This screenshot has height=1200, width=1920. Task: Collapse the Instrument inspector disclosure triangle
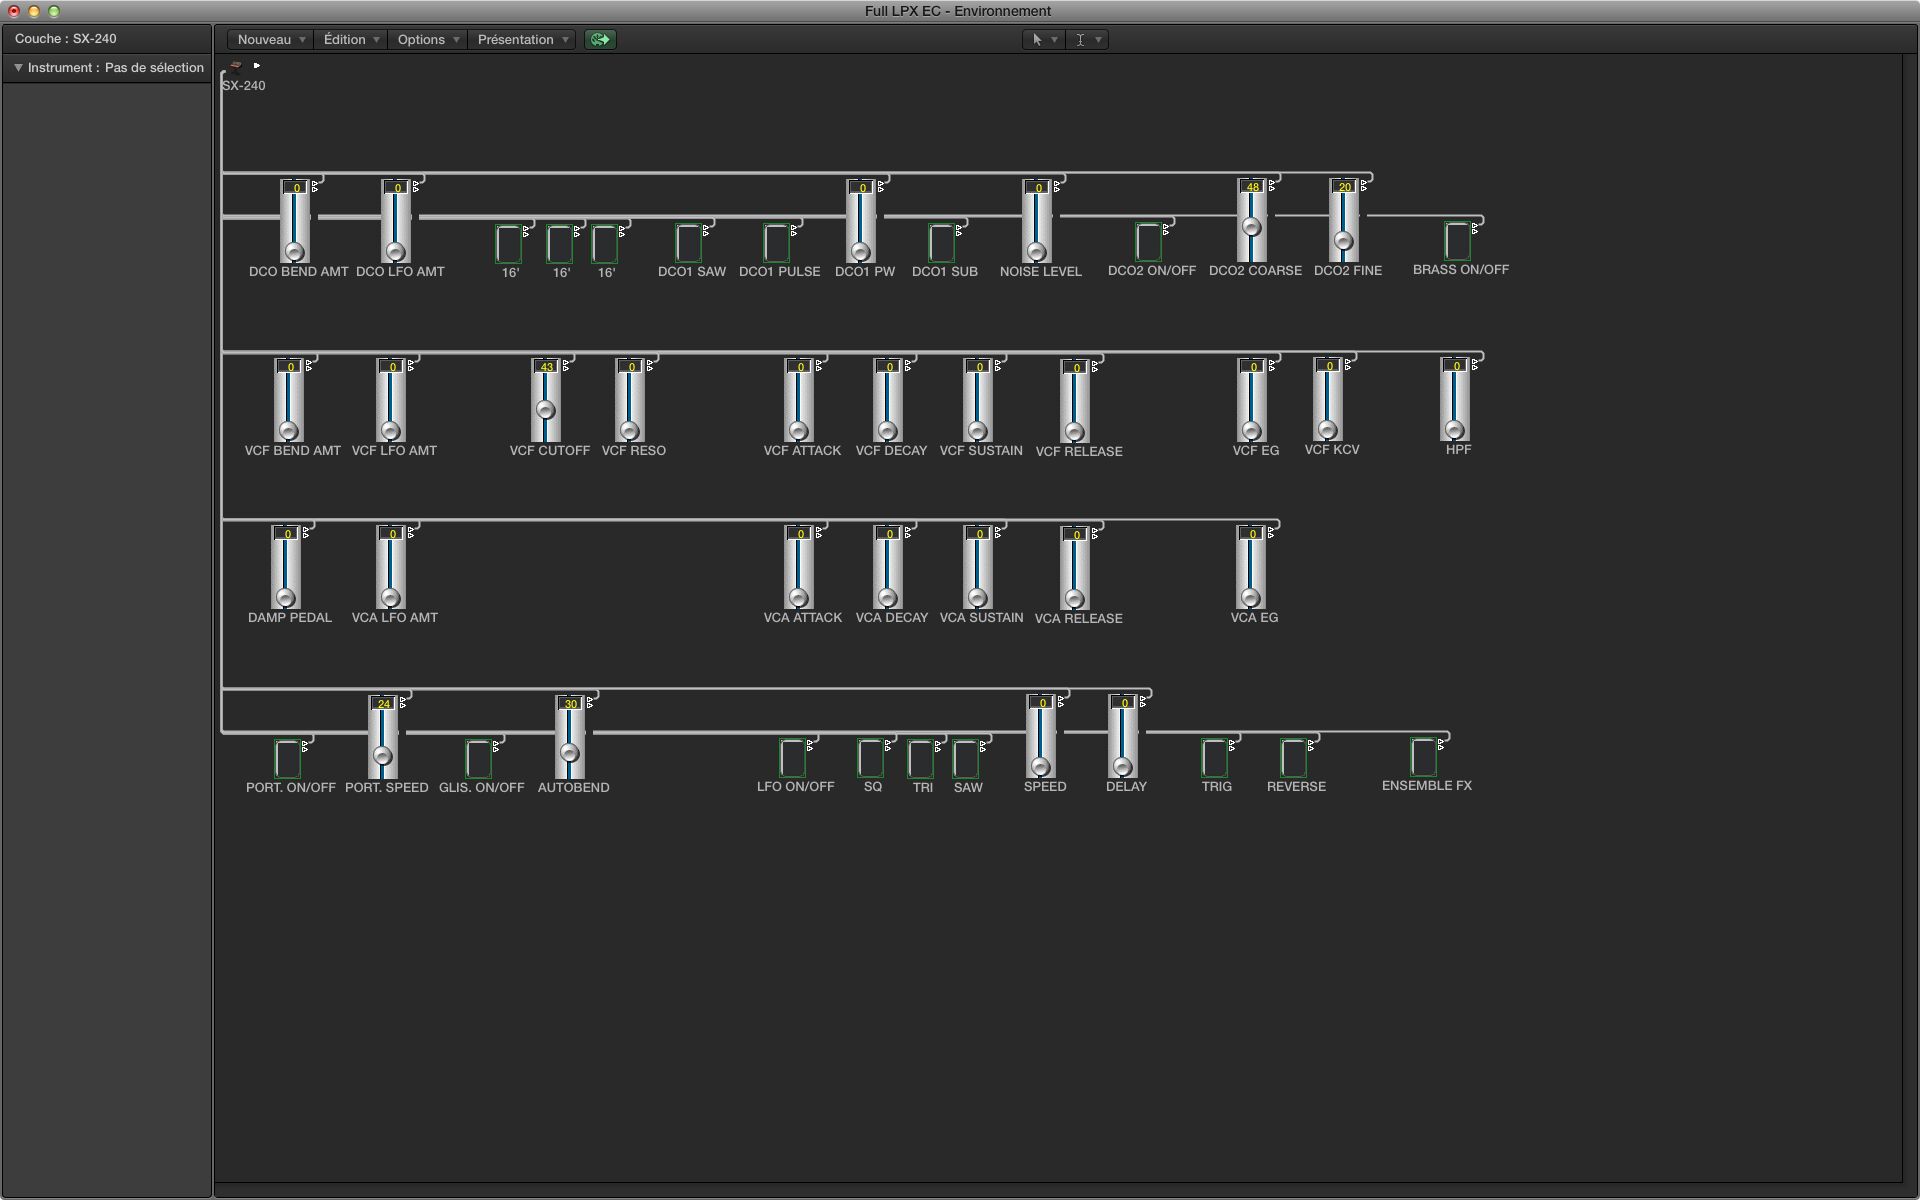point(18,68)
